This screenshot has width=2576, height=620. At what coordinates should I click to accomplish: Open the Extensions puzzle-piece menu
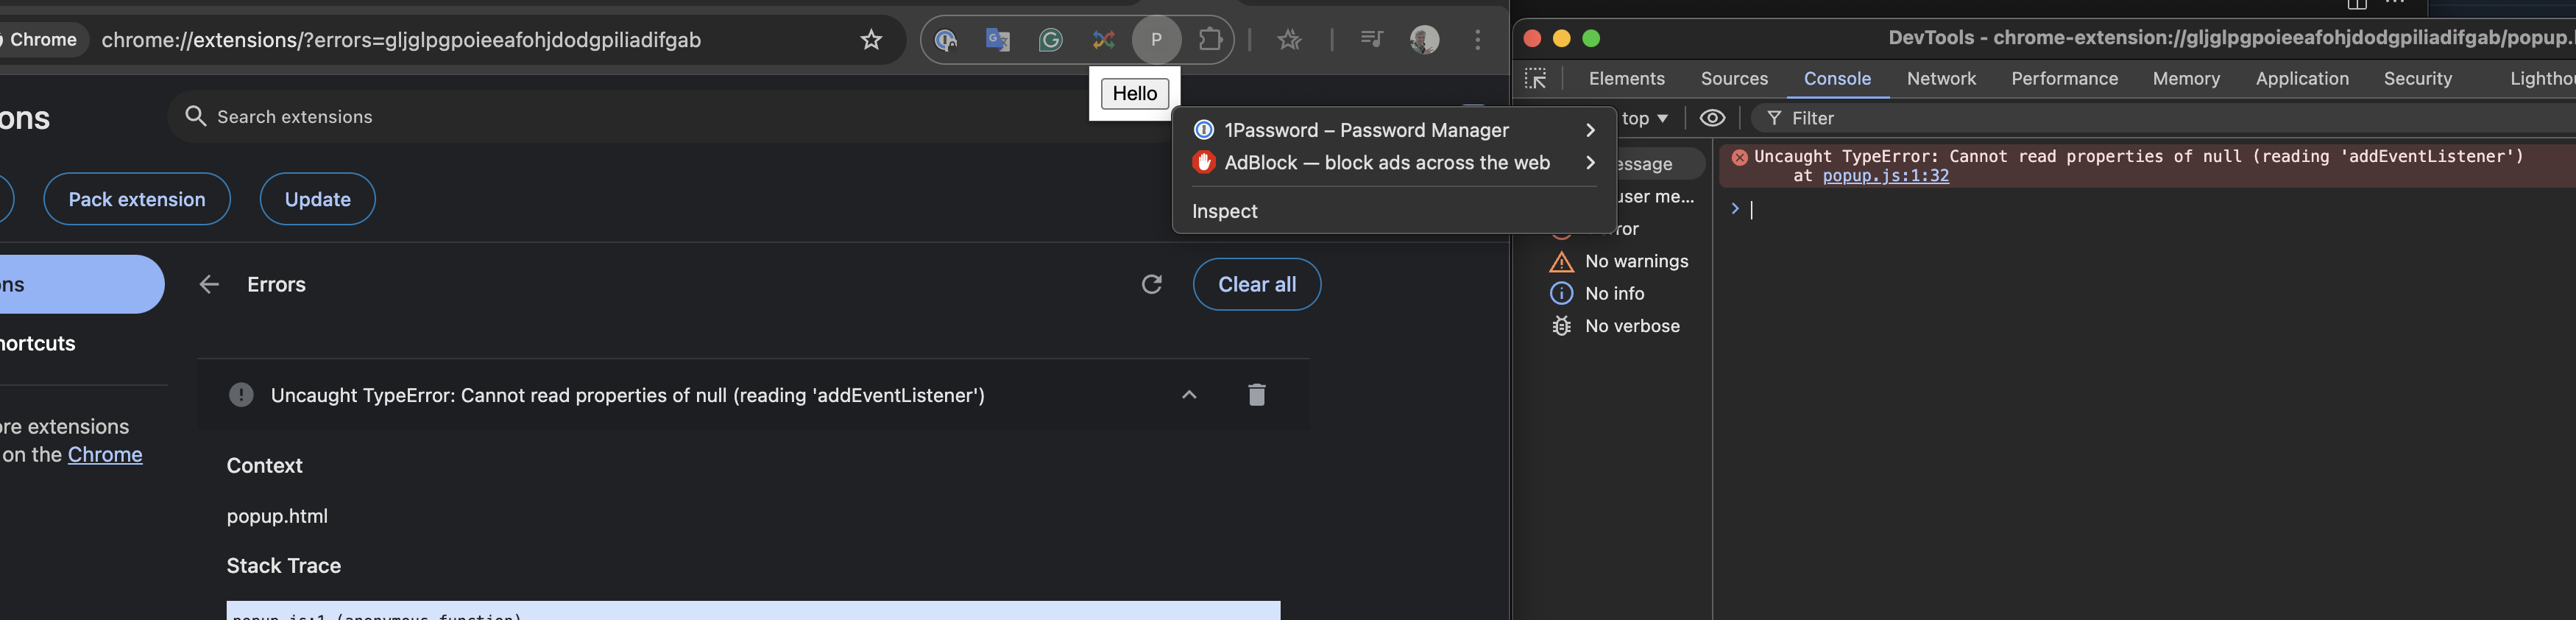point(1210,40)
